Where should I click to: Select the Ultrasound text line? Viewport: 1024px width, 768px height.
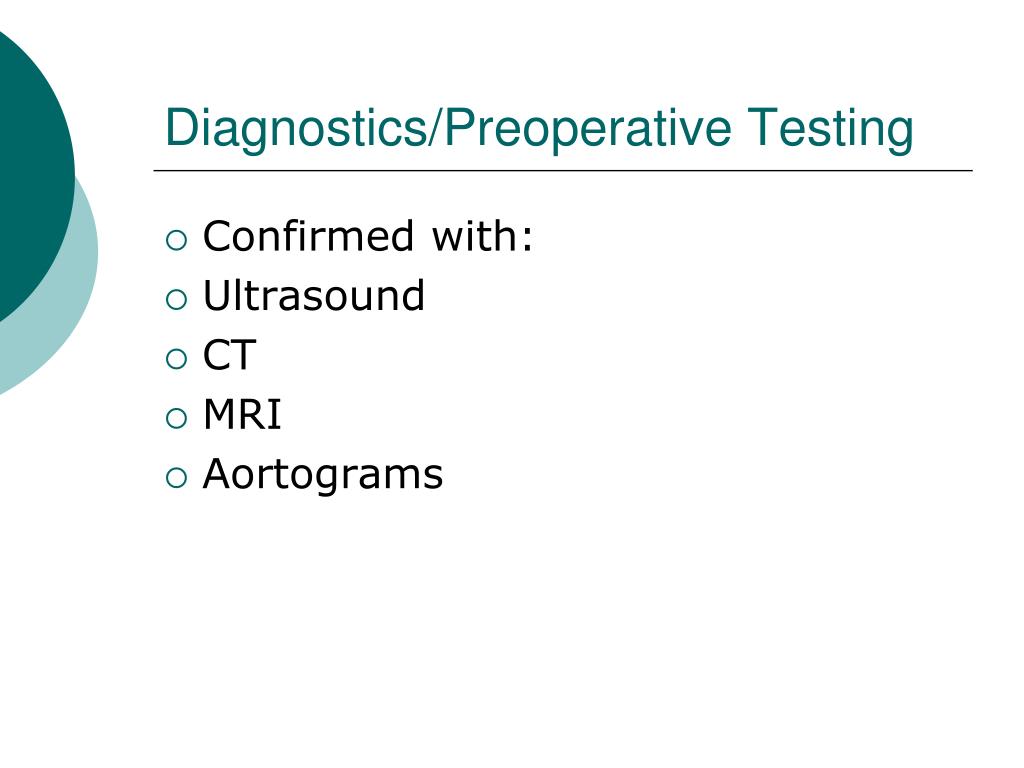click(x=314, y=295)
